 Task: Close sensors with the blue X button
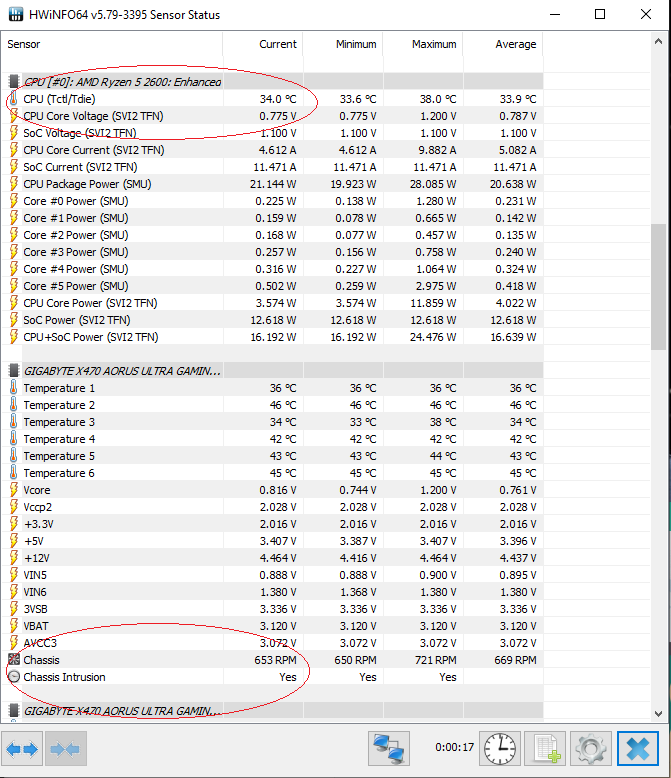[638, 748]
